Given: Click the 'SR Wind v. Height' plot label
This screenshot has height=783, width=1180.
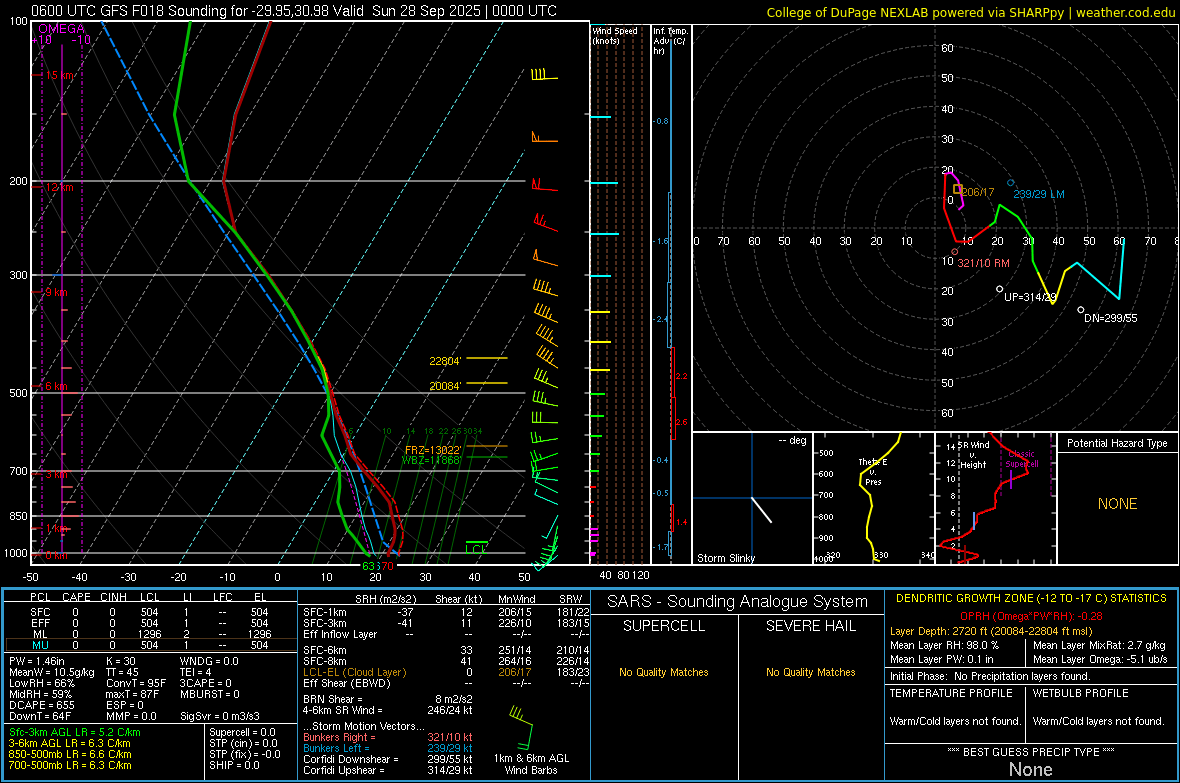Looking at the screenshot, I should coord(973,455).
